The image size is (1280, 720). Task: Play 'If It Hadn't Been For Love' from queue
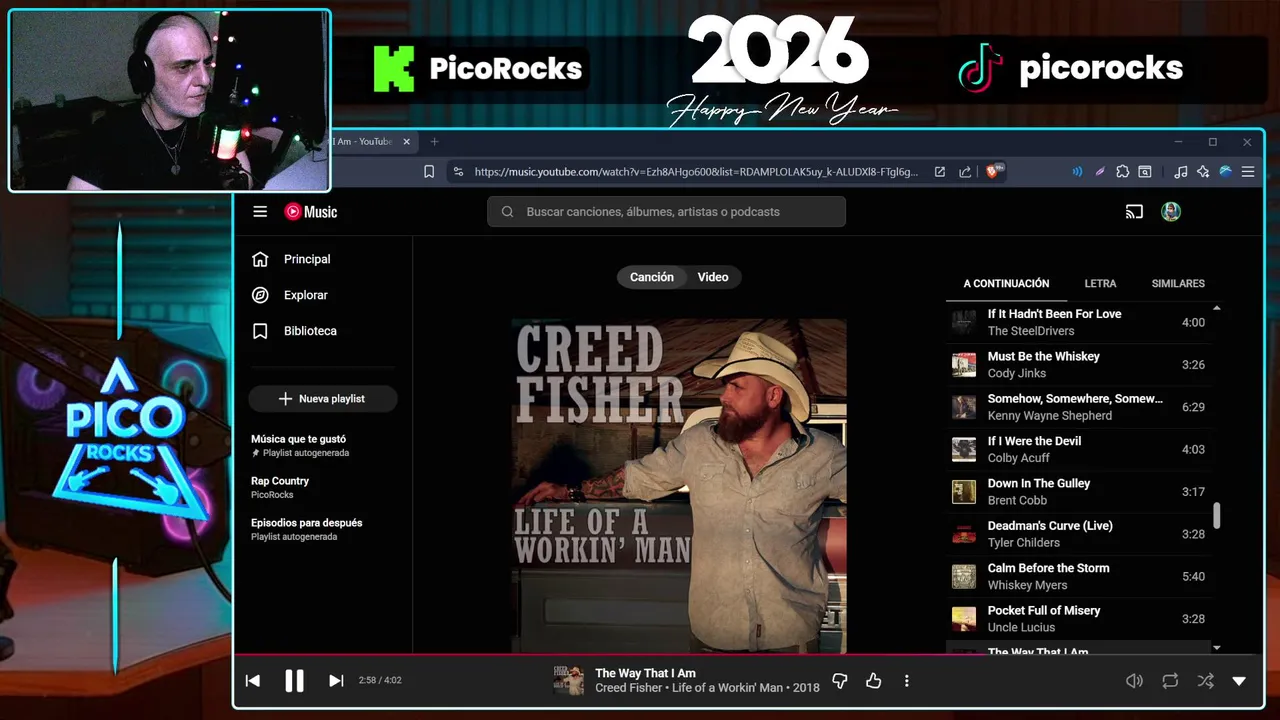tap(1078, 322)
